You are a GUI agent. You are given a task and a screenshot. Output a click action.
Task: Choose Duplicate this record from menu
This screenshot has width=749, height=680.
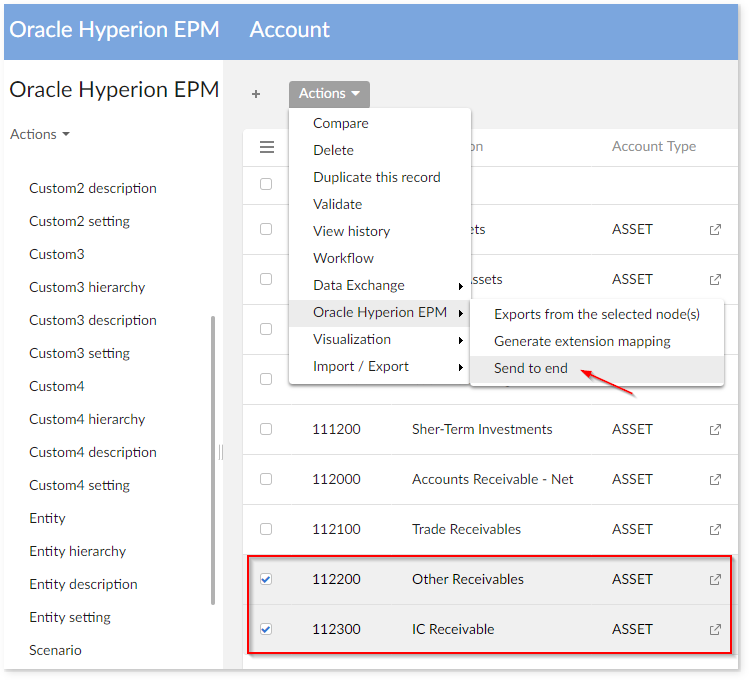tap(376, 177)
